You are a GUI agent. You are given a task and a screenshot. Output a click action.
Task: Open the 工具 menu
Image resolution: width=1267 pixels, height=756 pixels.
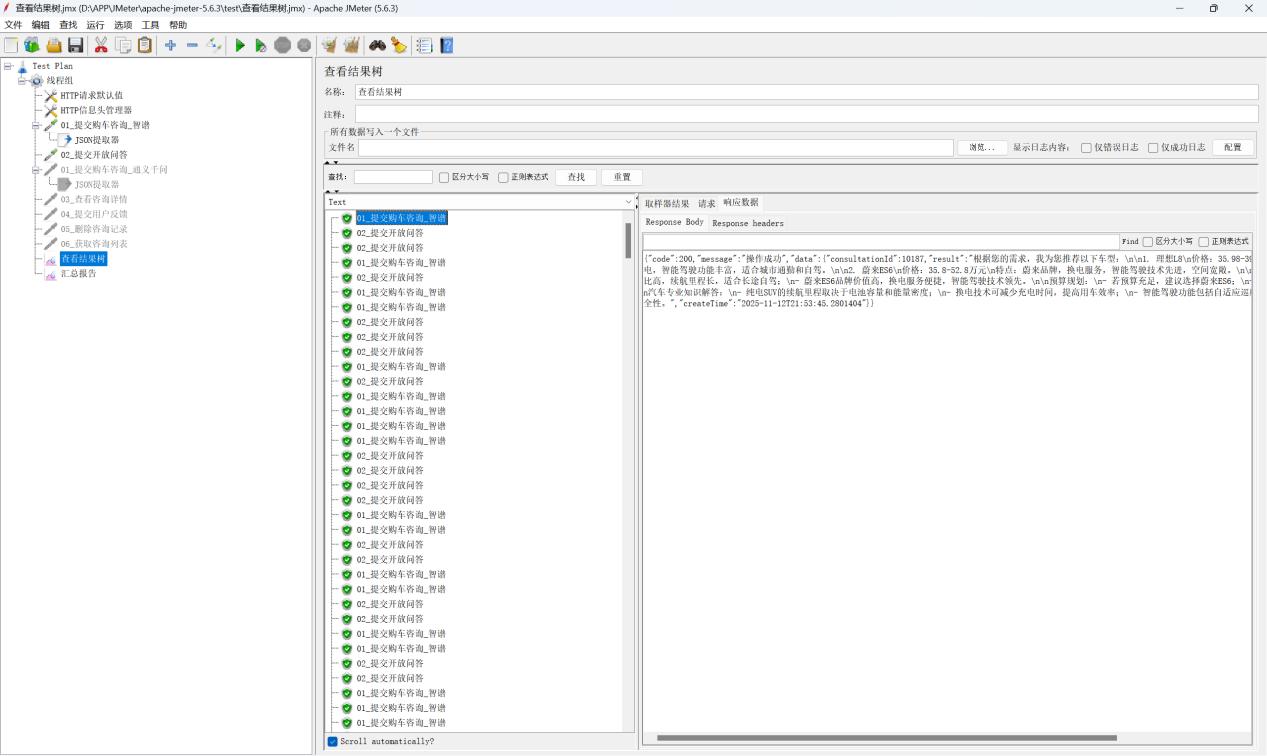(x=150, y=25)
